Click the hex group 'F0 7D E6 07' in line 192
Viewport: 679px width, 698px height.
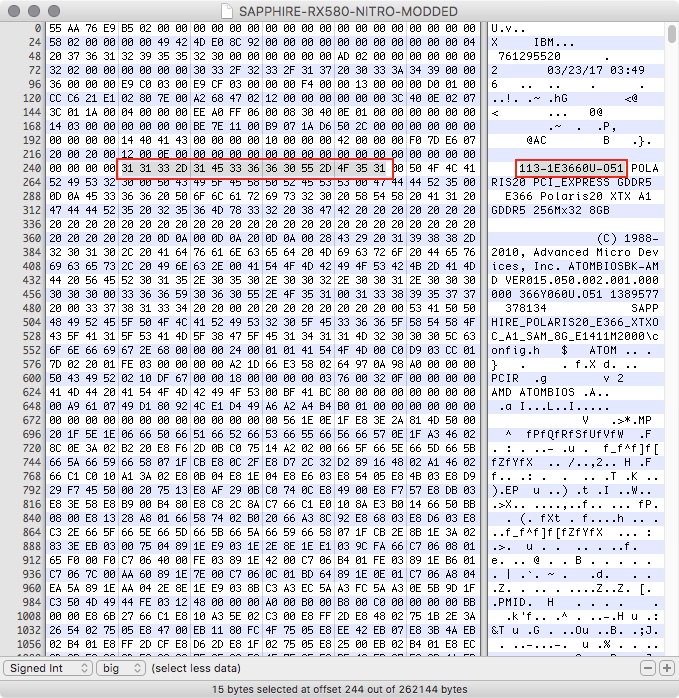click(x=442, y=140)
